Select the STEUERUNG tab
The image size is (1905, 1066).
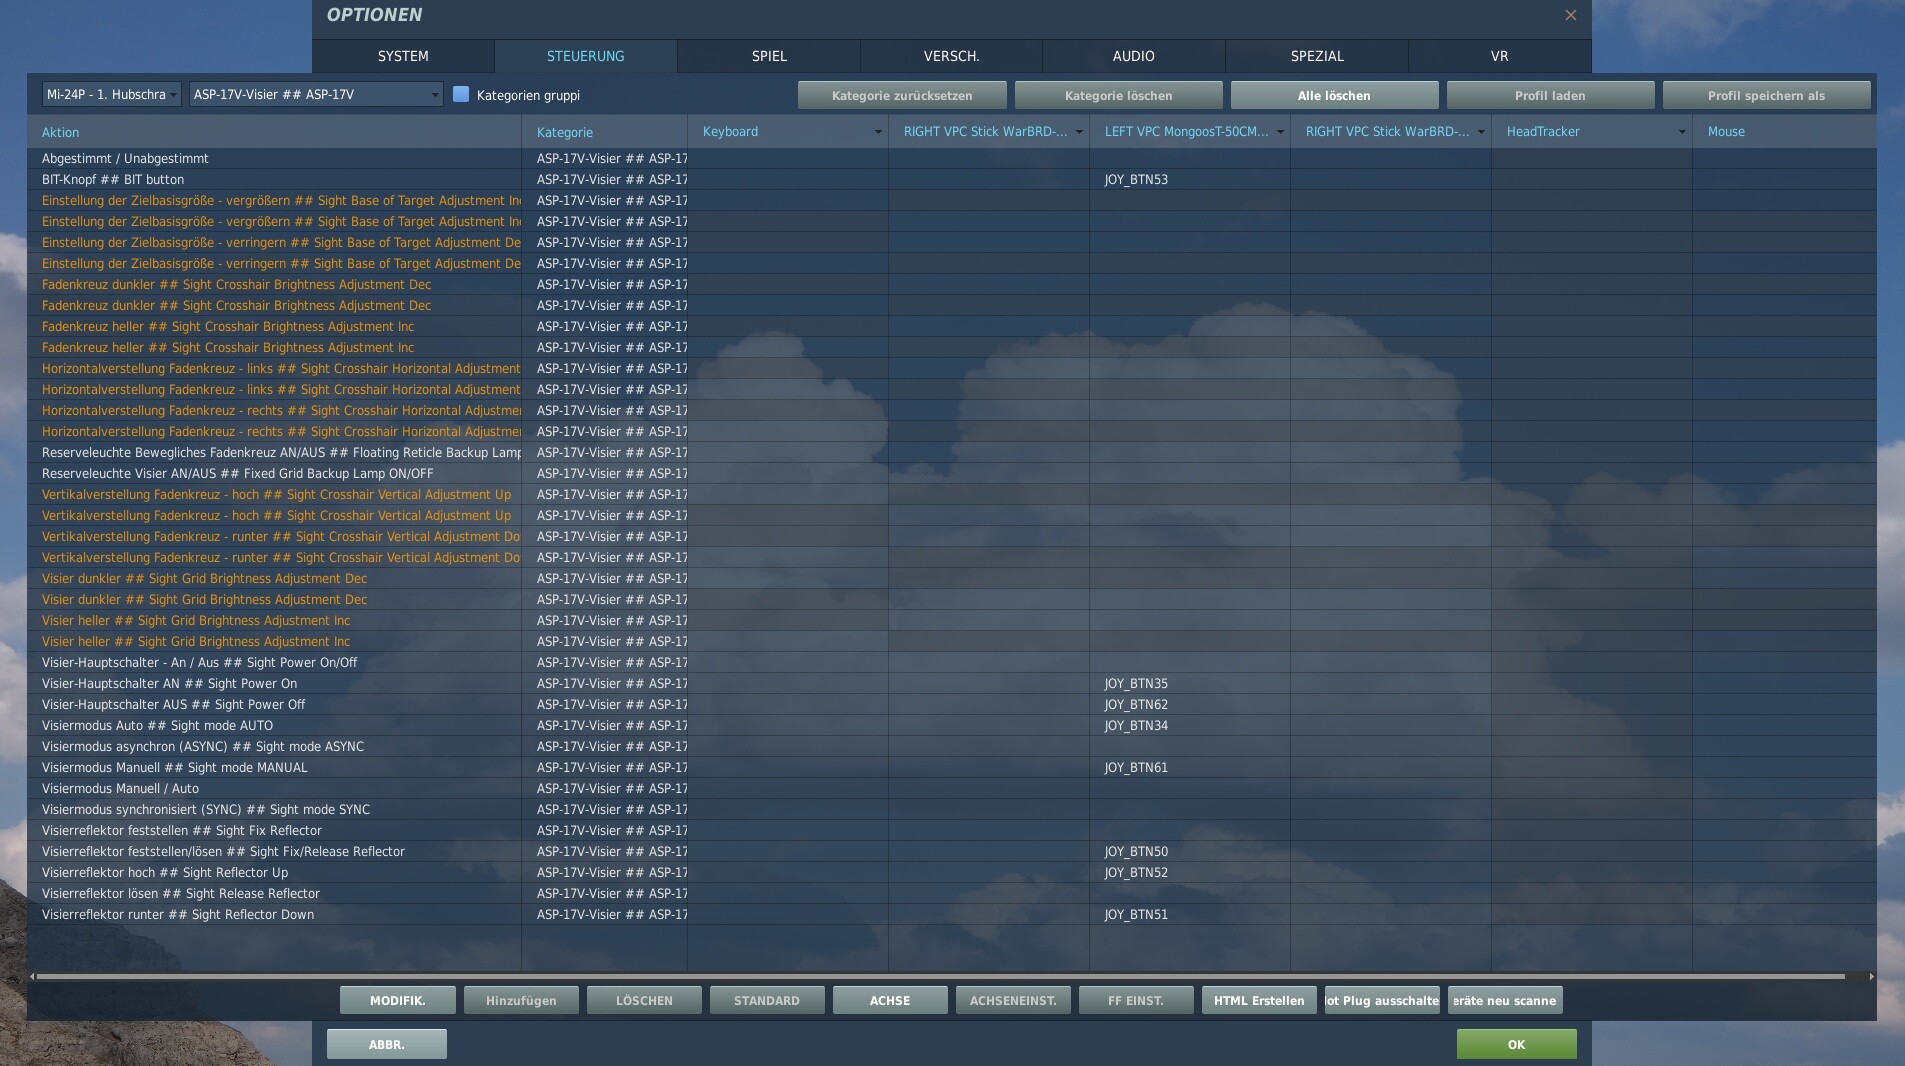(586, 56)
